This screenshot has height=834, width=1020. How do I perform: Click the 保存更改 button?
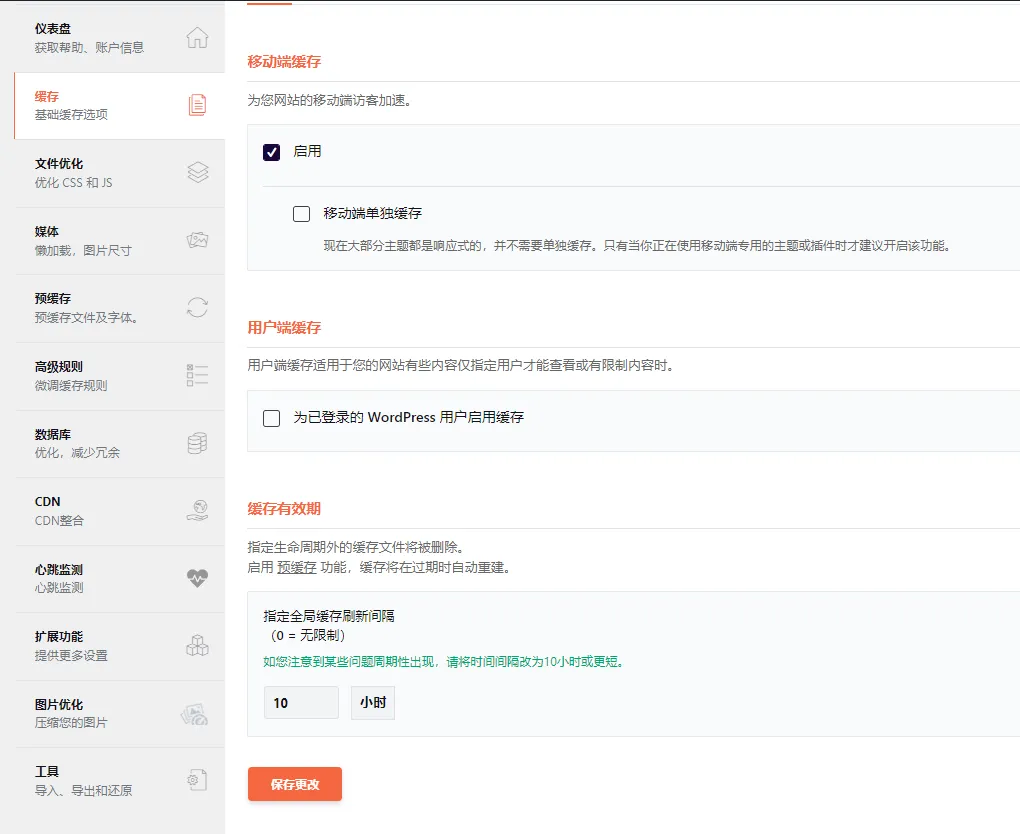(x=294, y=784)
